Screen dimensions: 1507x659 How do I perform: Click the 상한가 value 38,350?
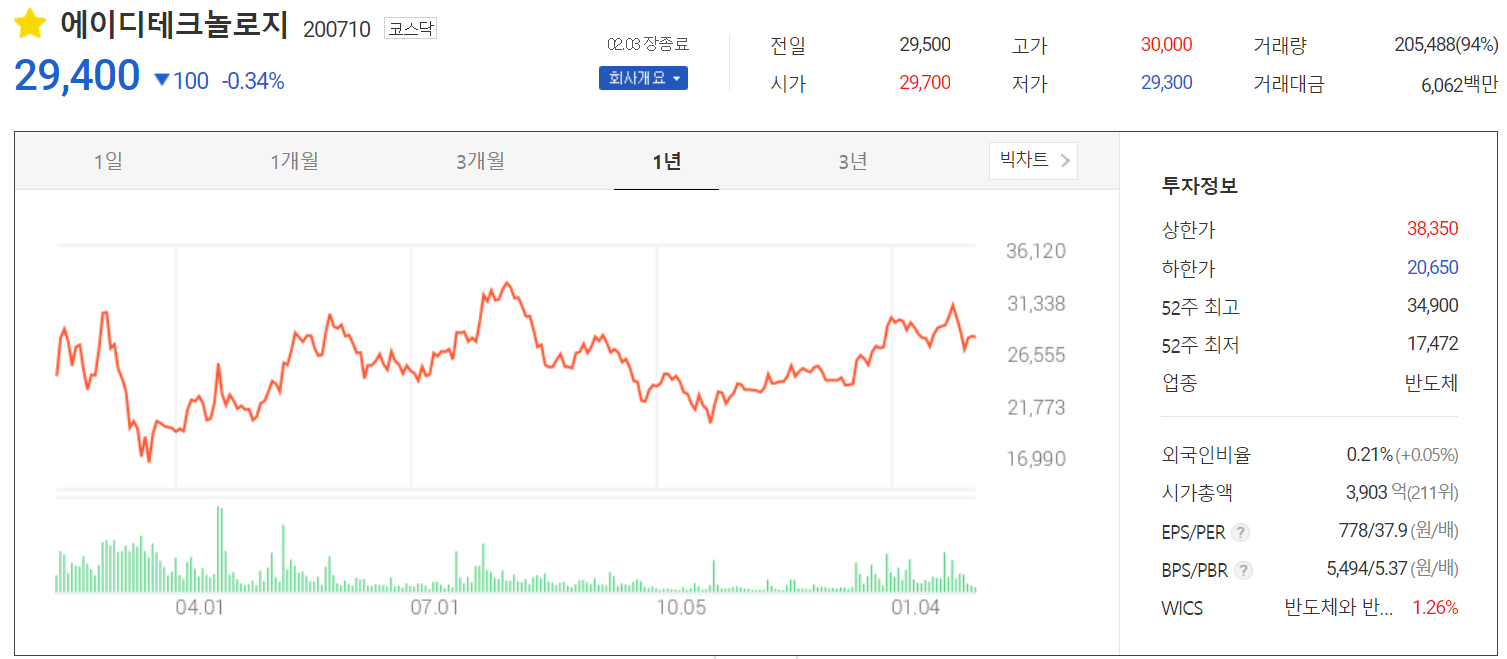click(x=1432, y=229)
